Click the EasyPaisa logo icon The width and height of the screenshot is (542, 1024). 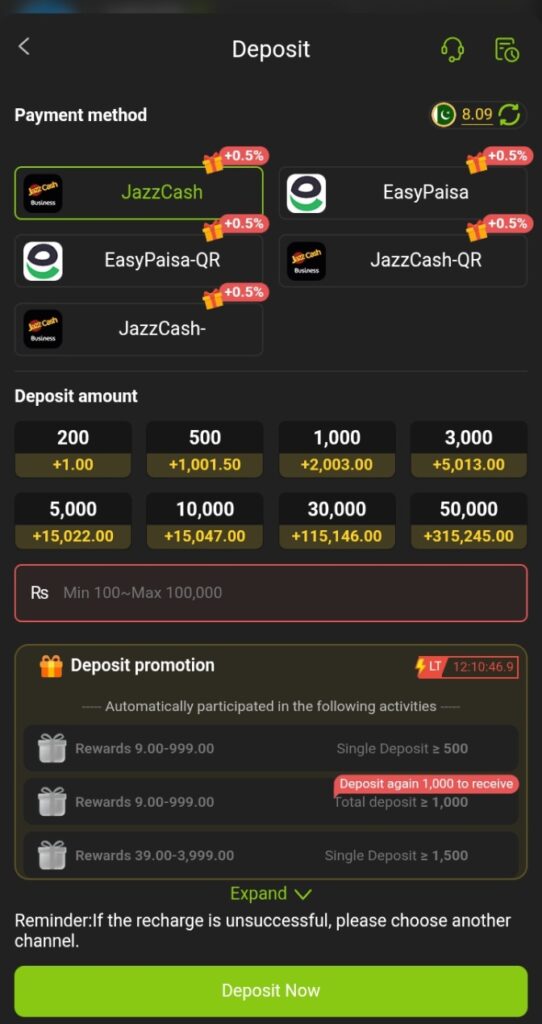coord(306,193)
